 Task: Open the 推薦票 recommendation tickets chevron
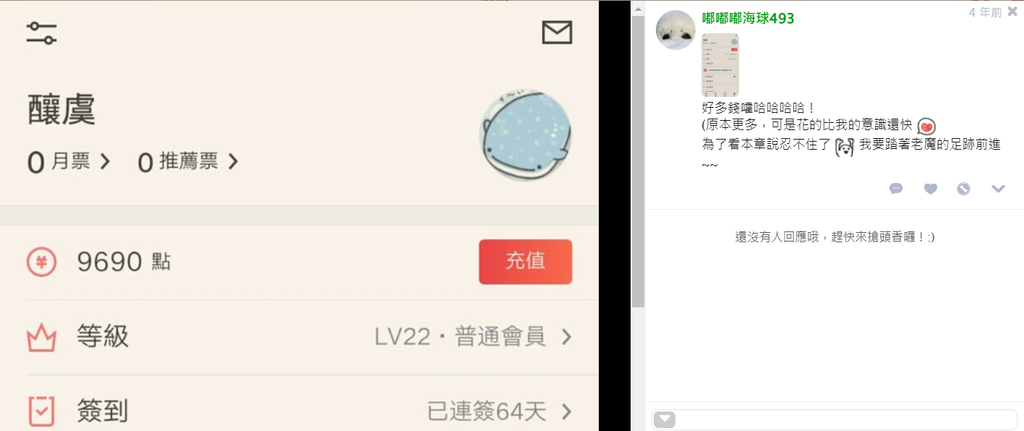tap(233, 161)
